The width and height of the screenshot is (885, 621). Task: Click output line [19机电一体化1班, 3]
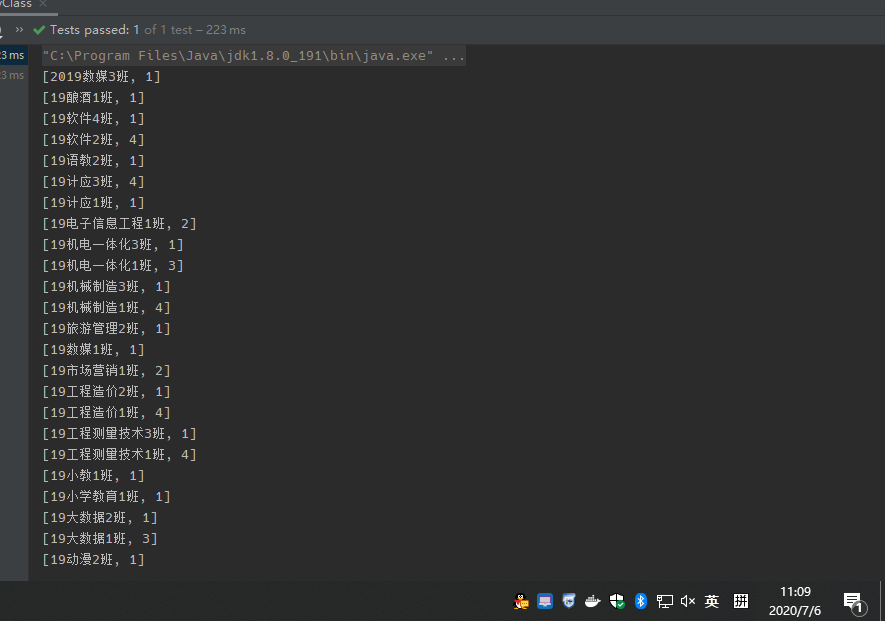tap(113, 265)
